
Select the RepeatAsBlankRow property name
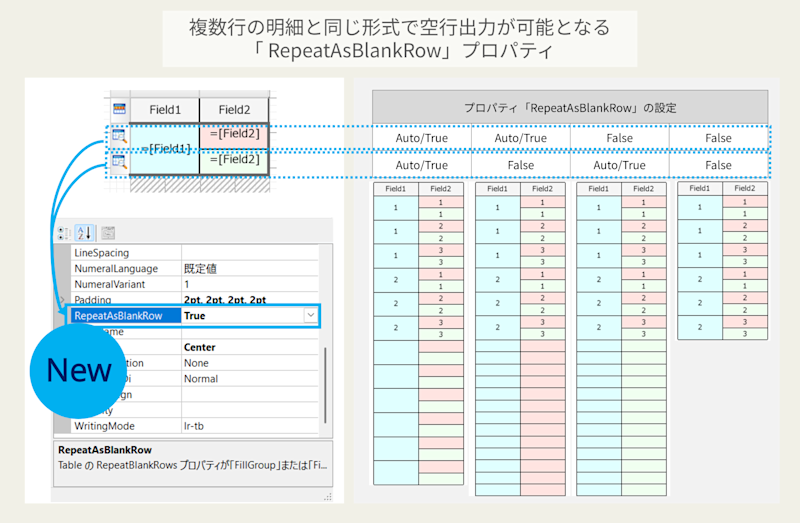click(x=126, y=316)
